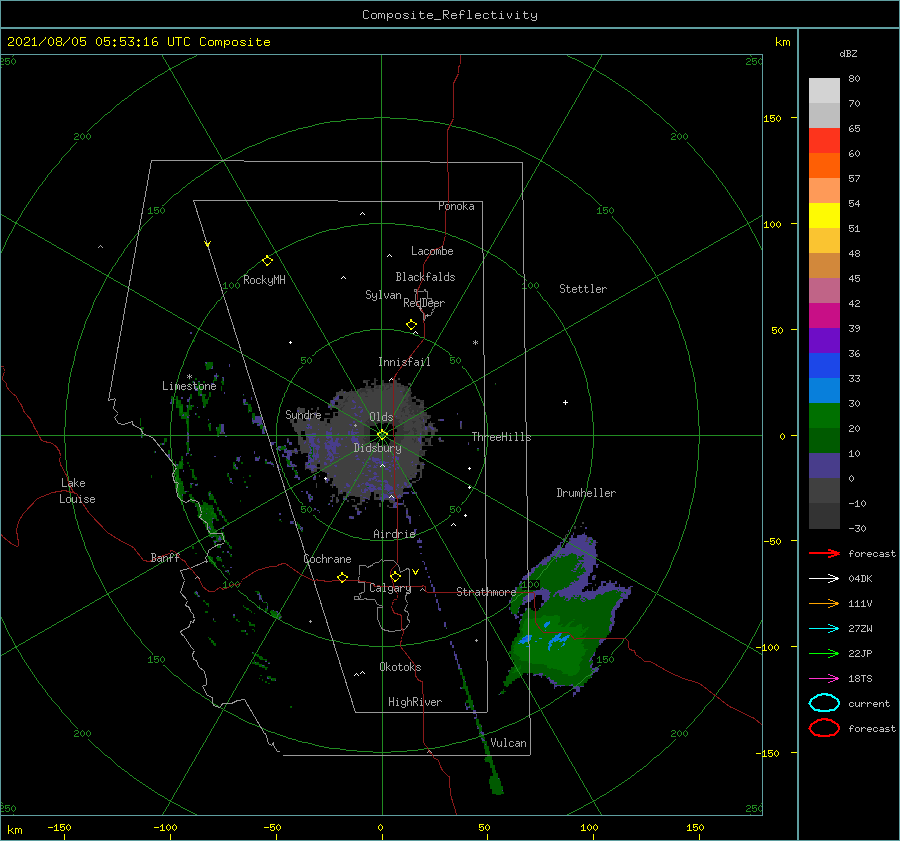
Task: Click the cyan 27ZW arrow in legend
Action: 824,629
